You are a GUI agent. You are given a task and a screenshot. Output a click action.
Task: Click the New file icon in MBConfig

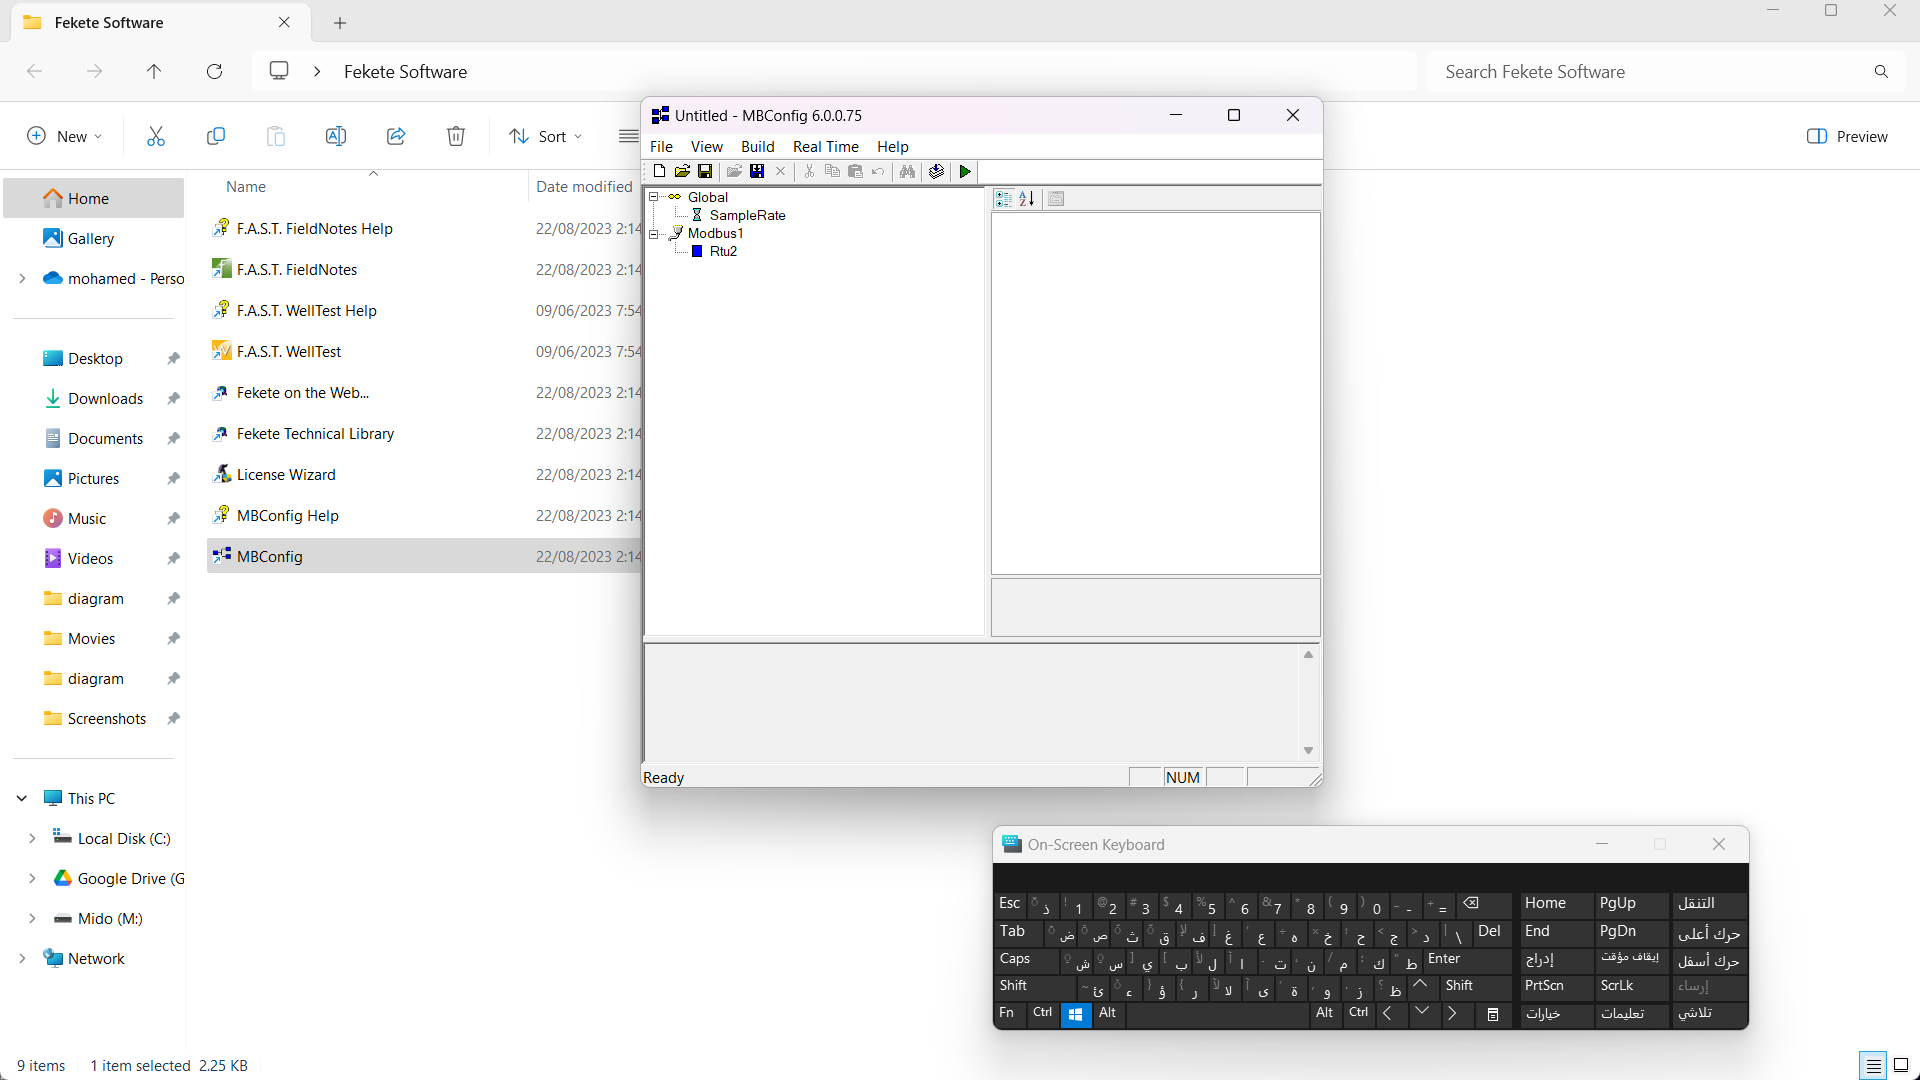tap(659, 171)
